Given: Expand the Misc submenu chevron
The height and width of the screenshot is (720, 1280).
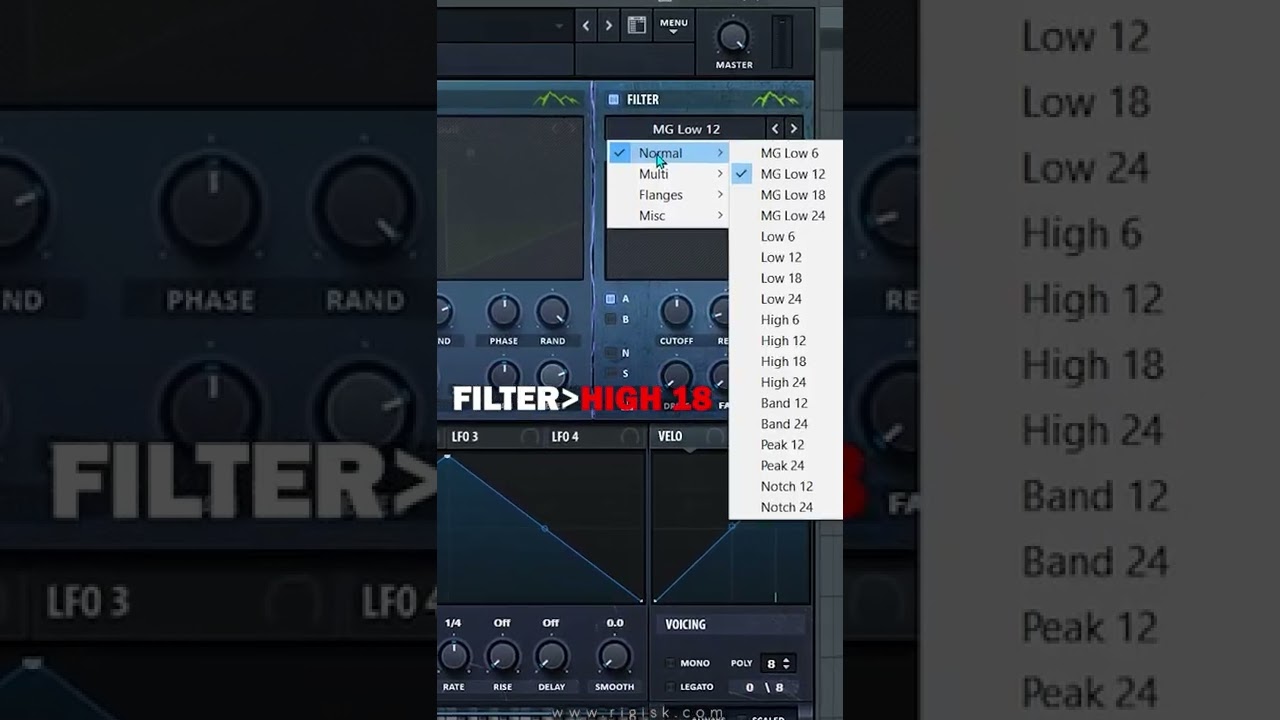Looking at the screenshot, I should coord(719,216).
